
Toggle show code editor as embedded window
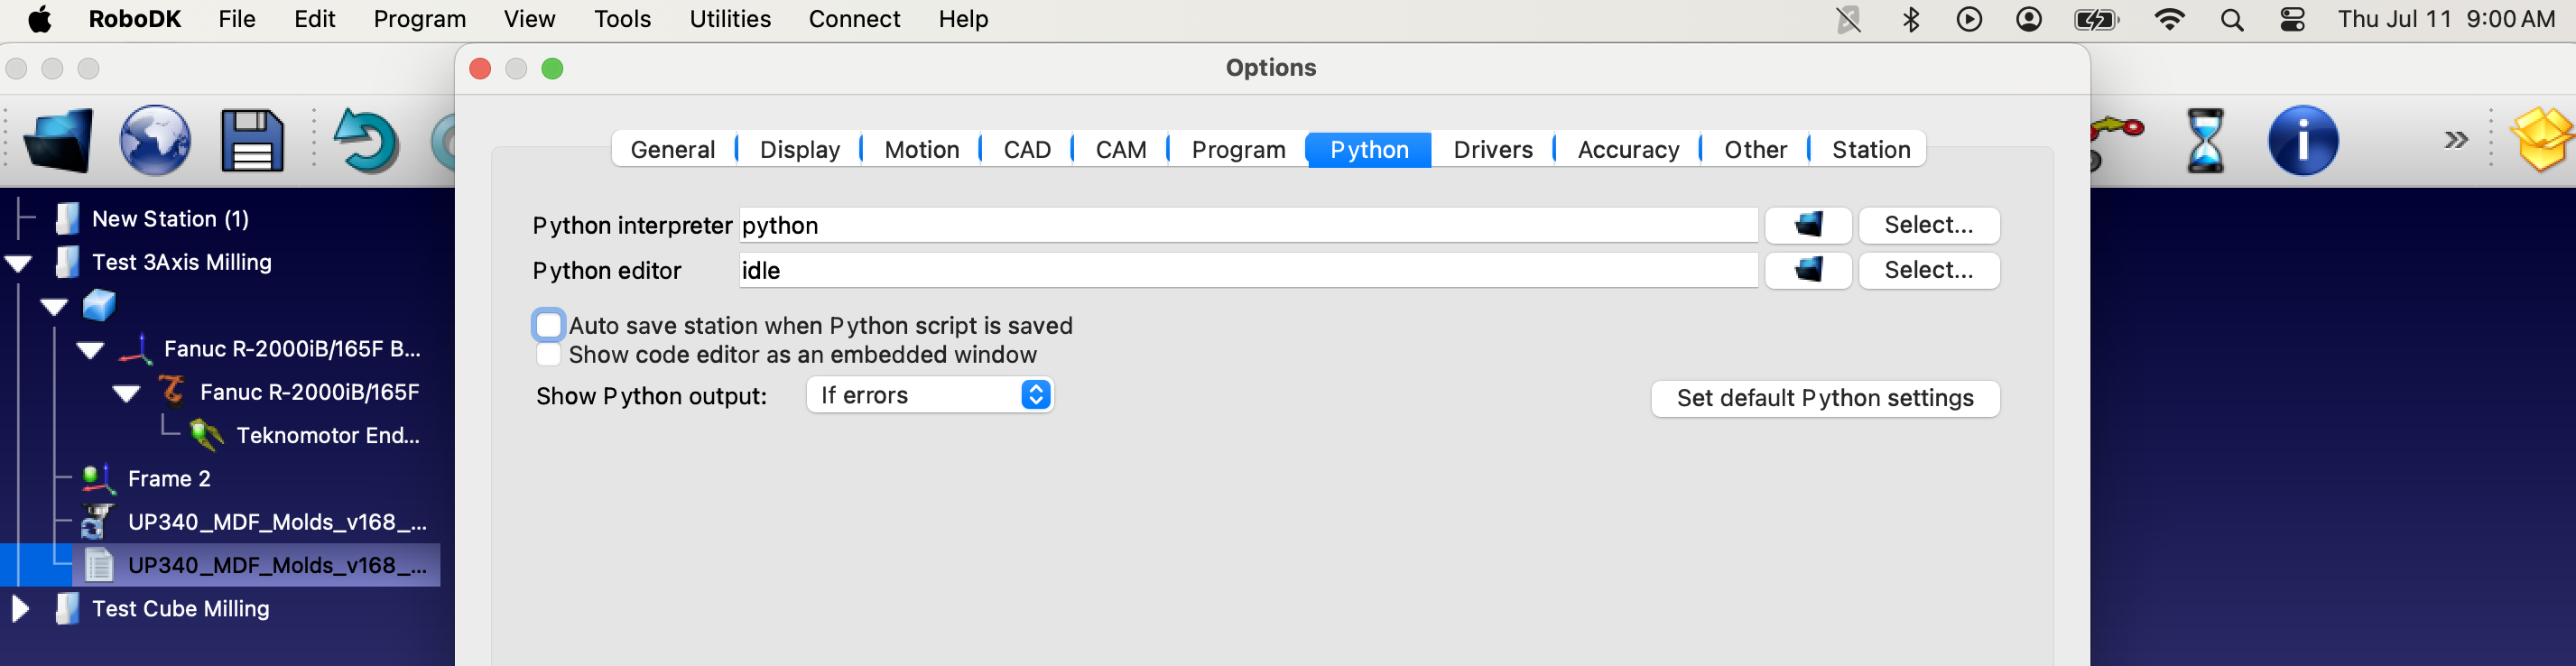click(548, 355)
